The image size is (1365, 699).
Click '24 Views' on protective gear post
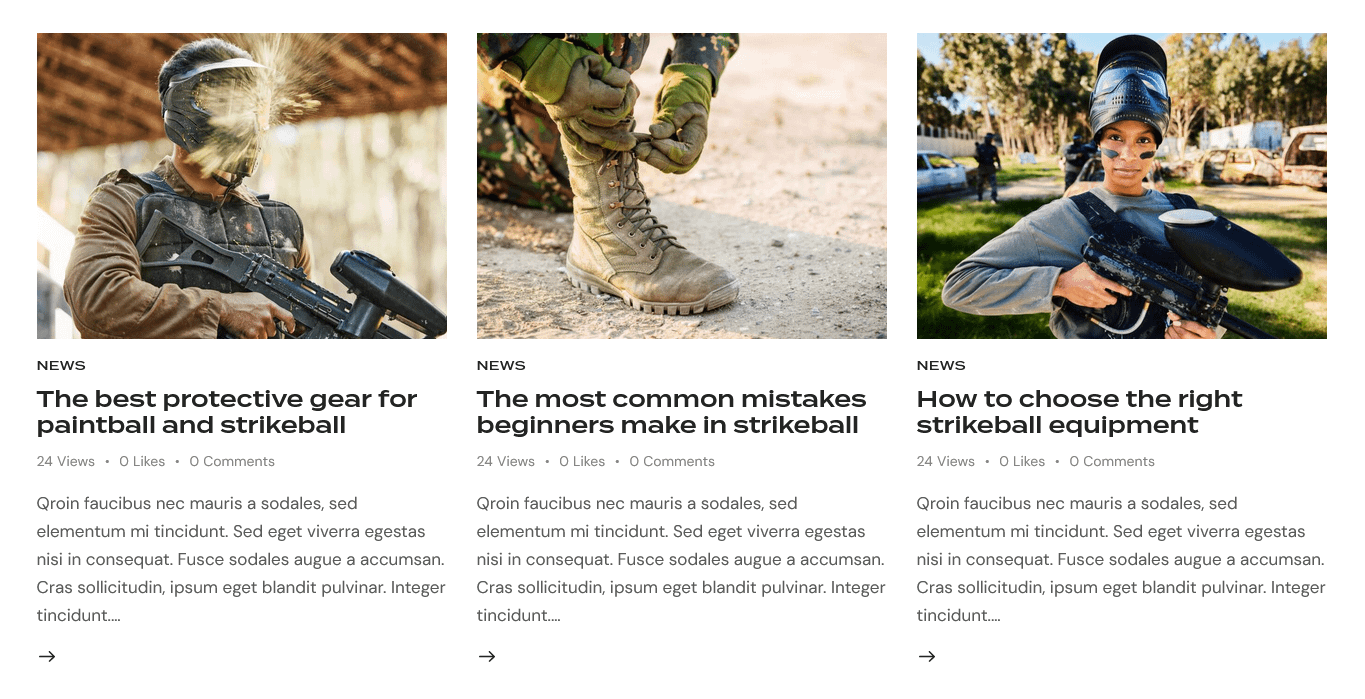click(x=66, y=461)
